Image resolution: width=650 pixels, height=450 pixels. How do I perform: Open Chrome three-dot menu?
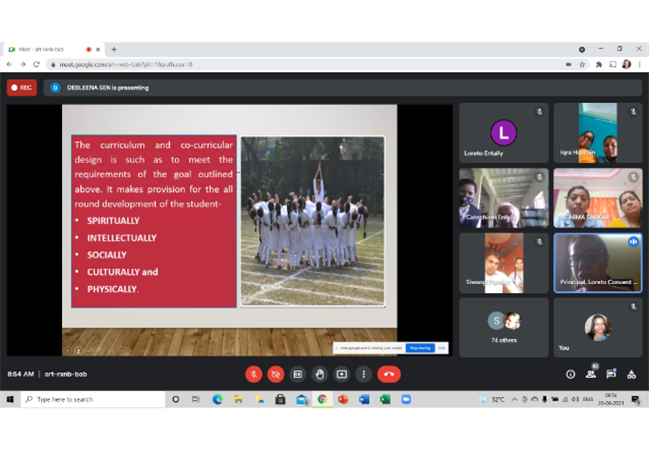[x=640, y=64]
